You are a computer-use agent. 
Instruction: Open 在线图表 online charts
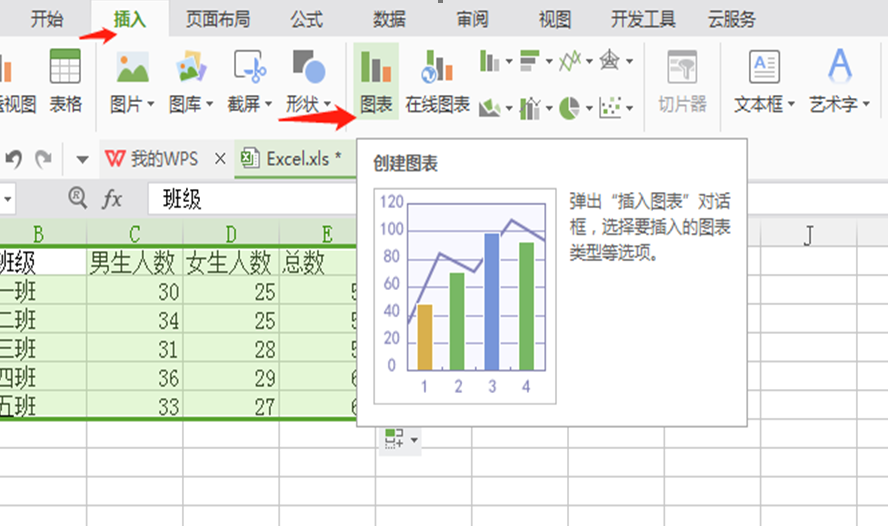(437, 81)
